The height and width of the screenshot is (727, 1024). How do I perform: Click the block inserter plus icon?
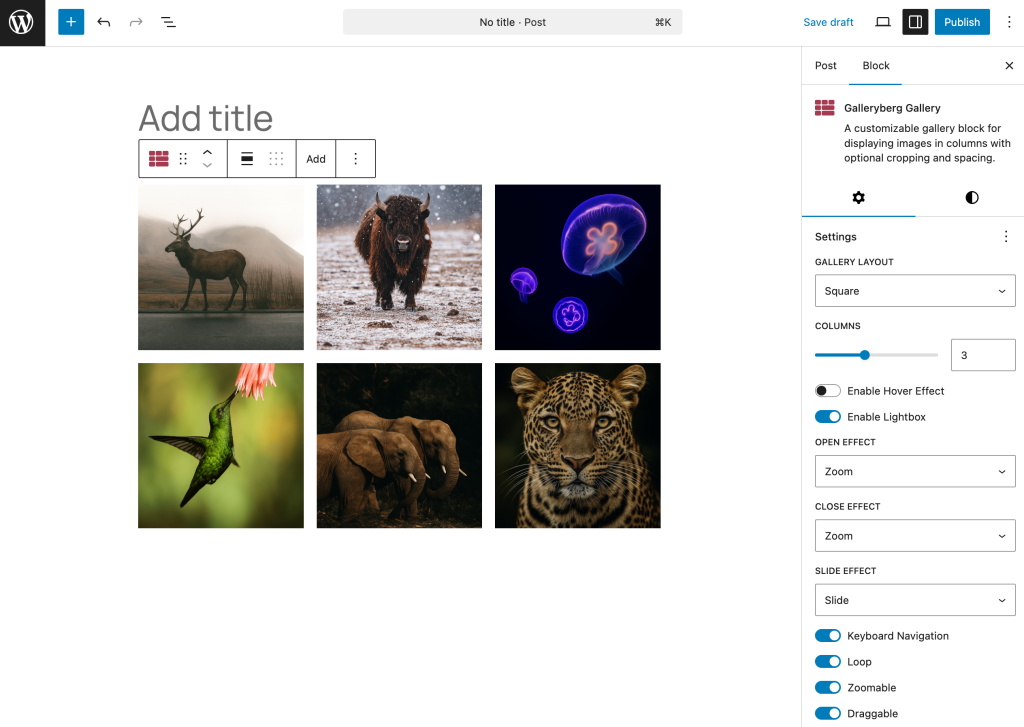tap(71, 22)
